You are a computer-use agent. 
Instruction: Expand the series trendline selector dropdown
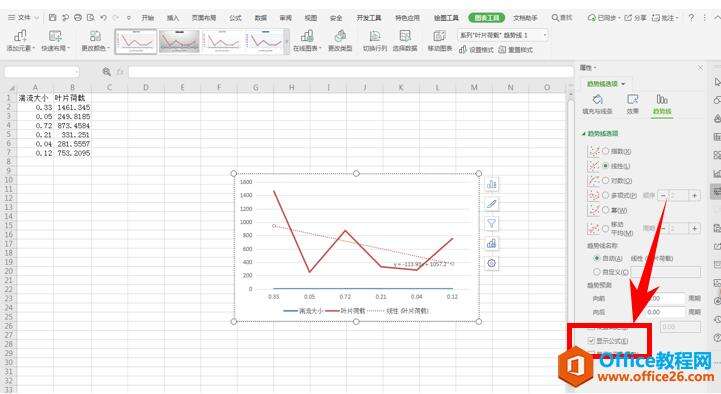[x=503, y=35]
